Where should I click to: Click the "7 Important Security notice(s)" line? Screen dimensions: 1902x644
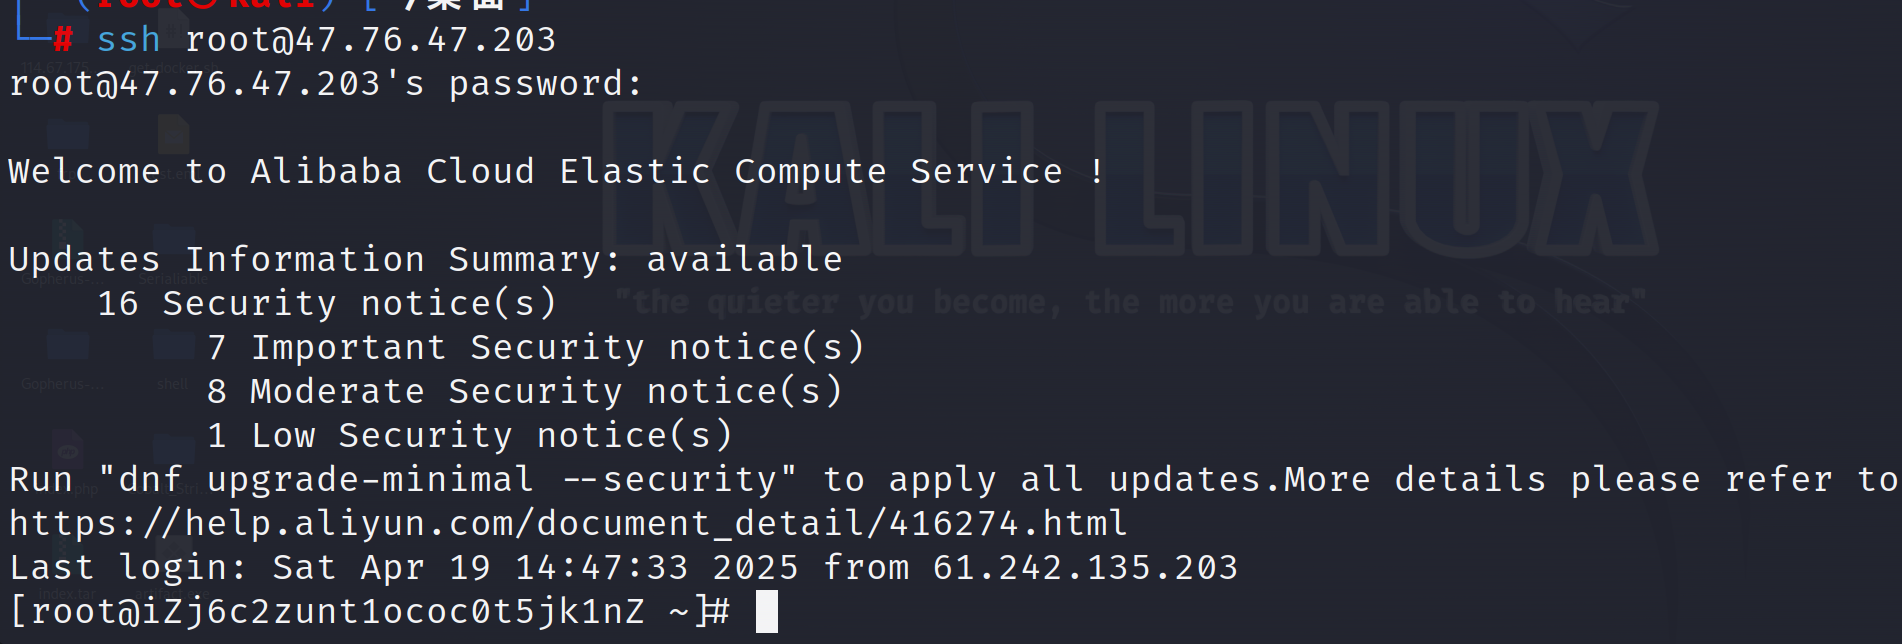[535, 348]
